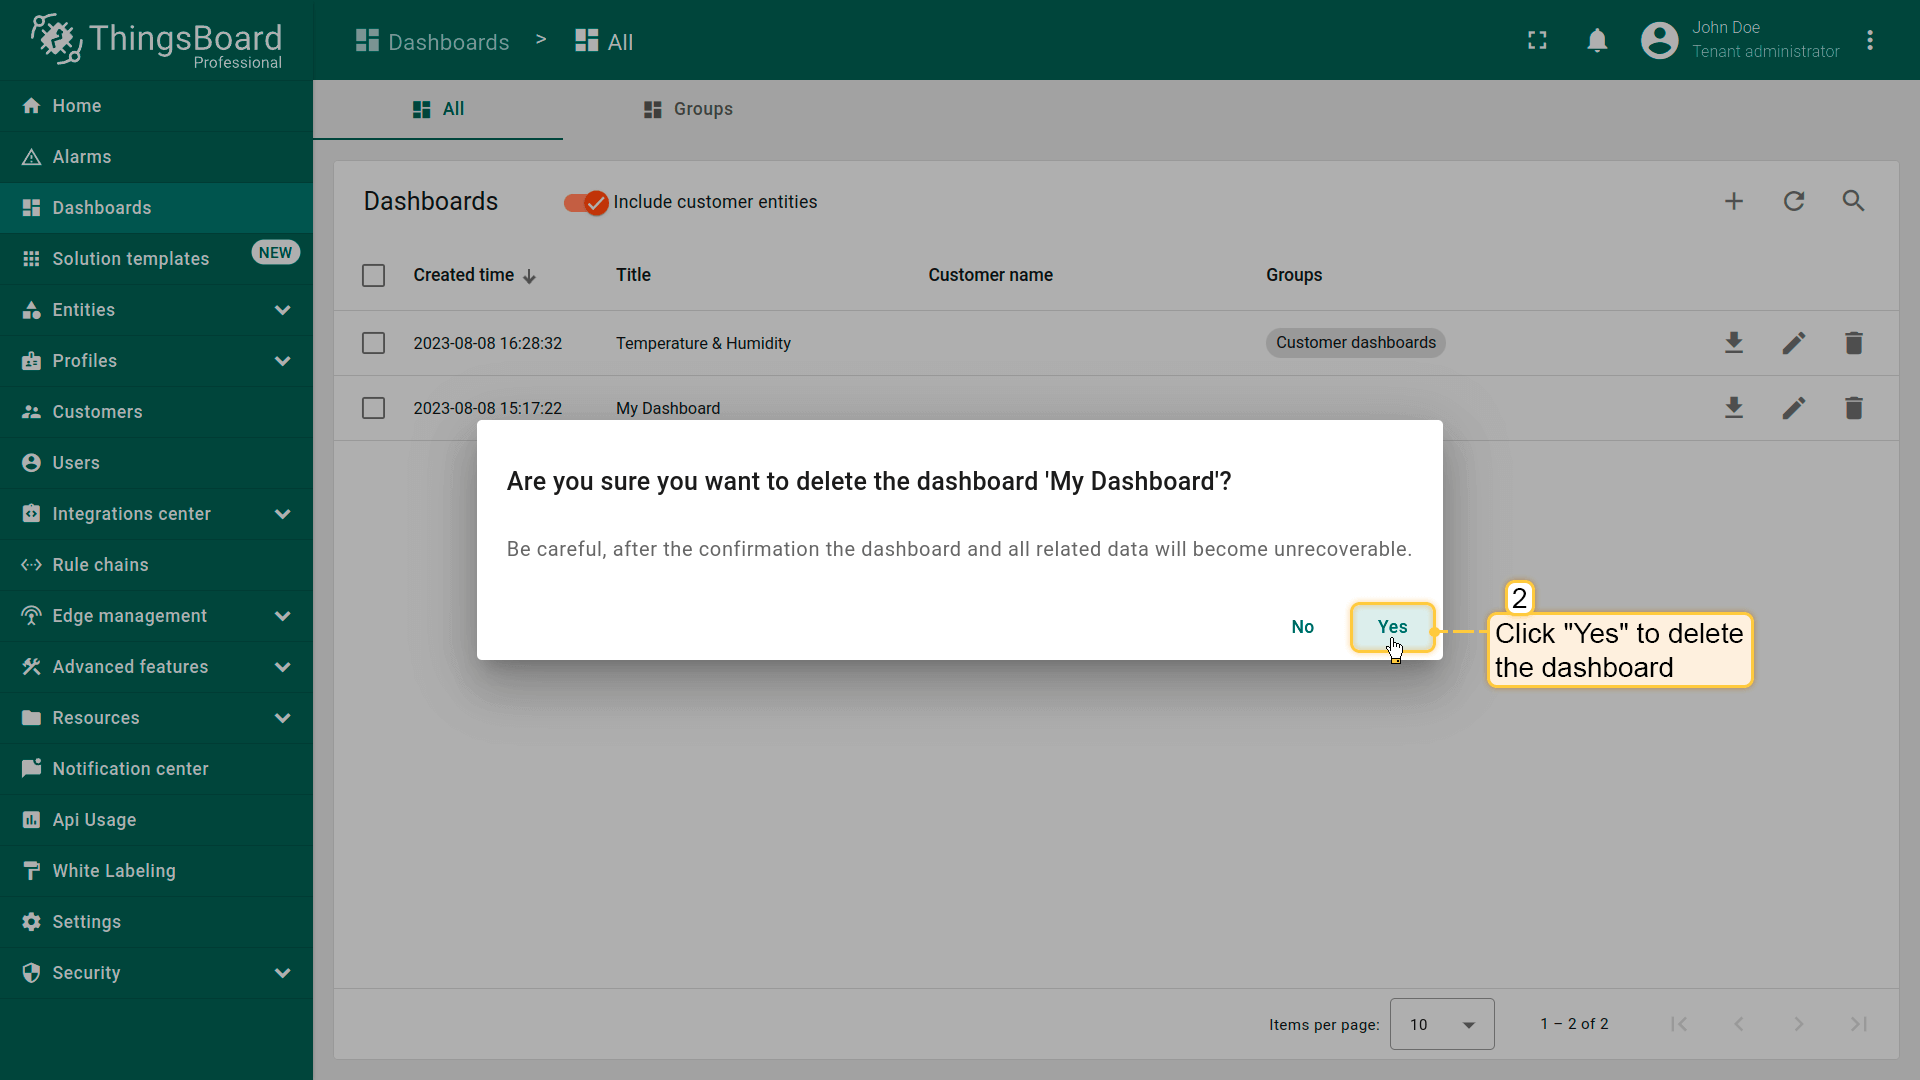Confirm deletion by clicking Yes
The height and width of the screenshot is (1080, 1920).
[1392, 627]
